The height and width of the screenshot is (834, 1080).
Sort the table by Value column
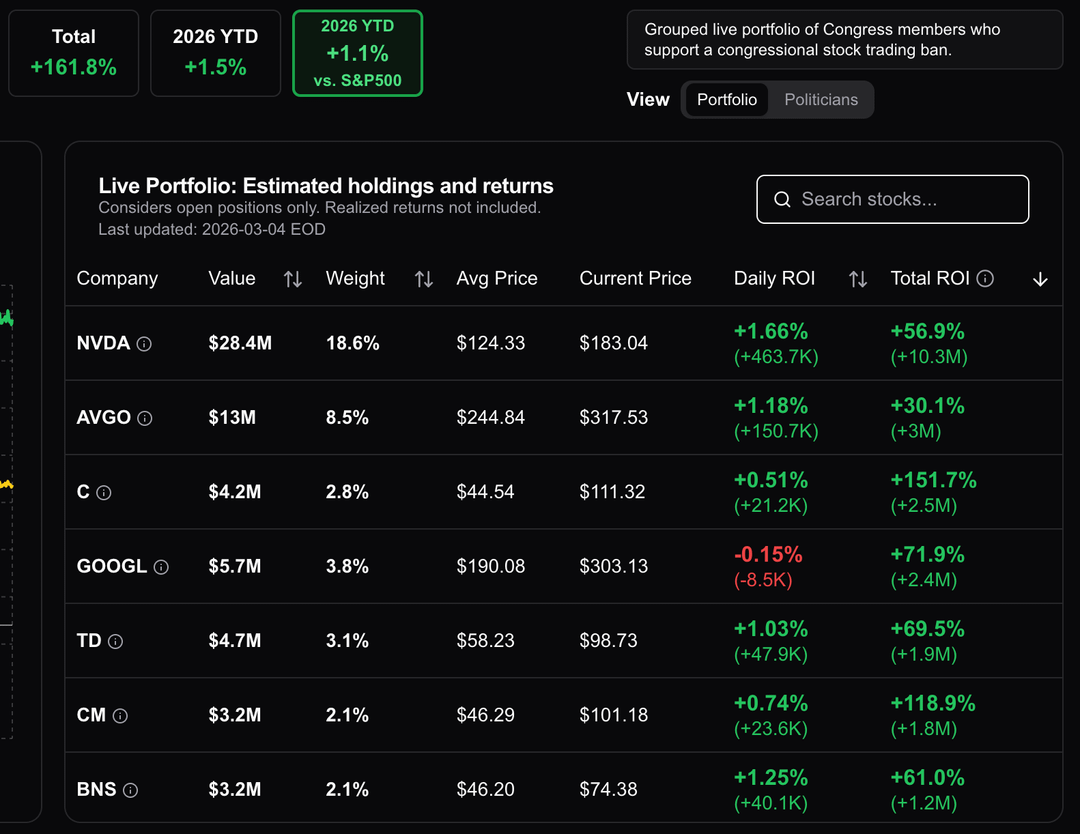click(292, 279)
